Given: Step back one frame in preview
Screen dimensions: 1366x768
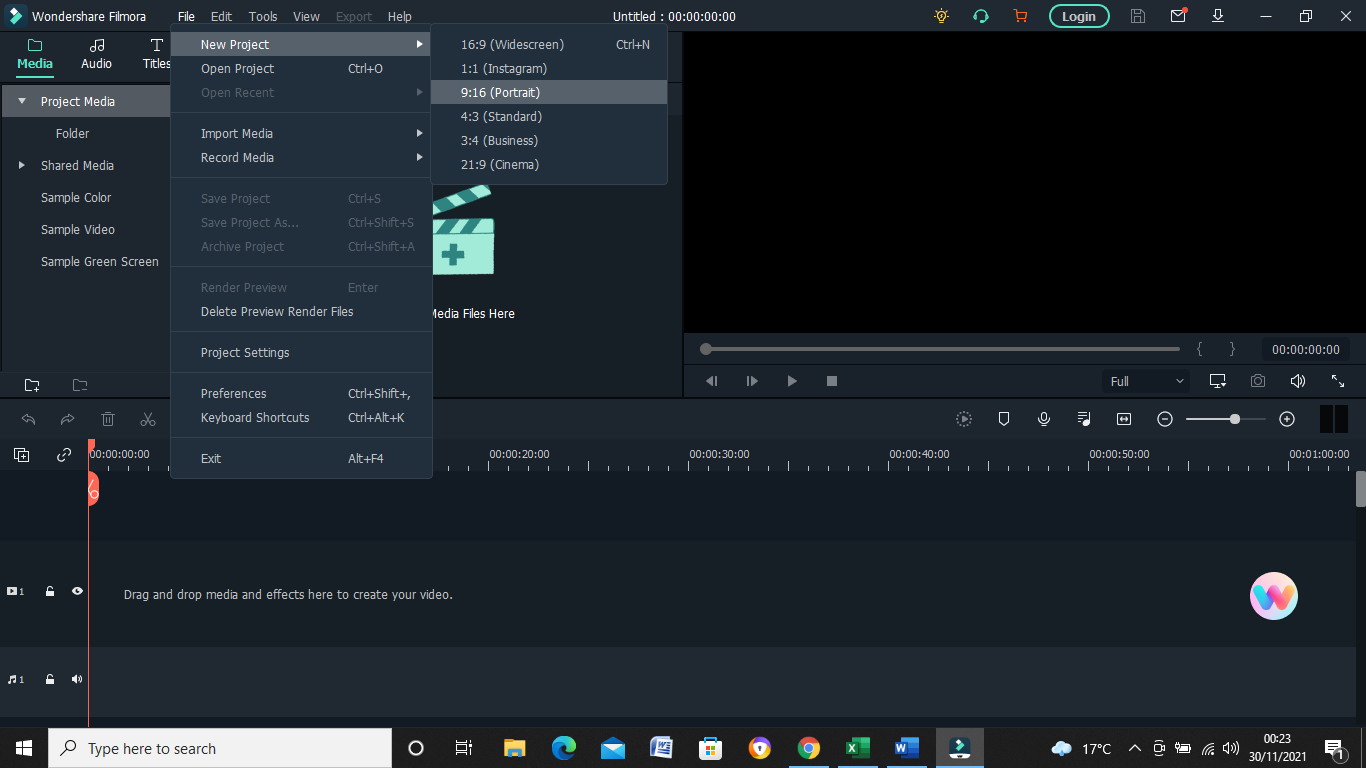Looking at the screenshot, I should [712, 381].
